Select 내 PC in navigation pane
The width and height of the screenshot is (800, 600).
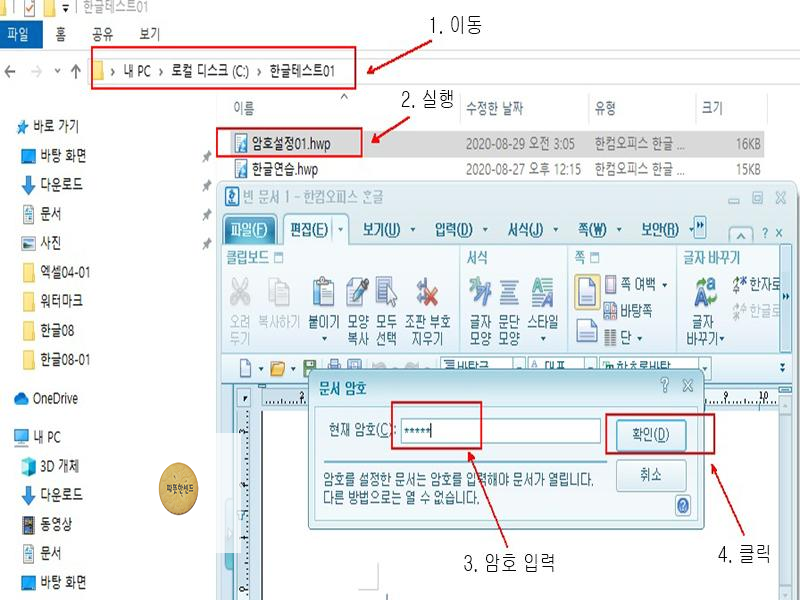point(37,437)
